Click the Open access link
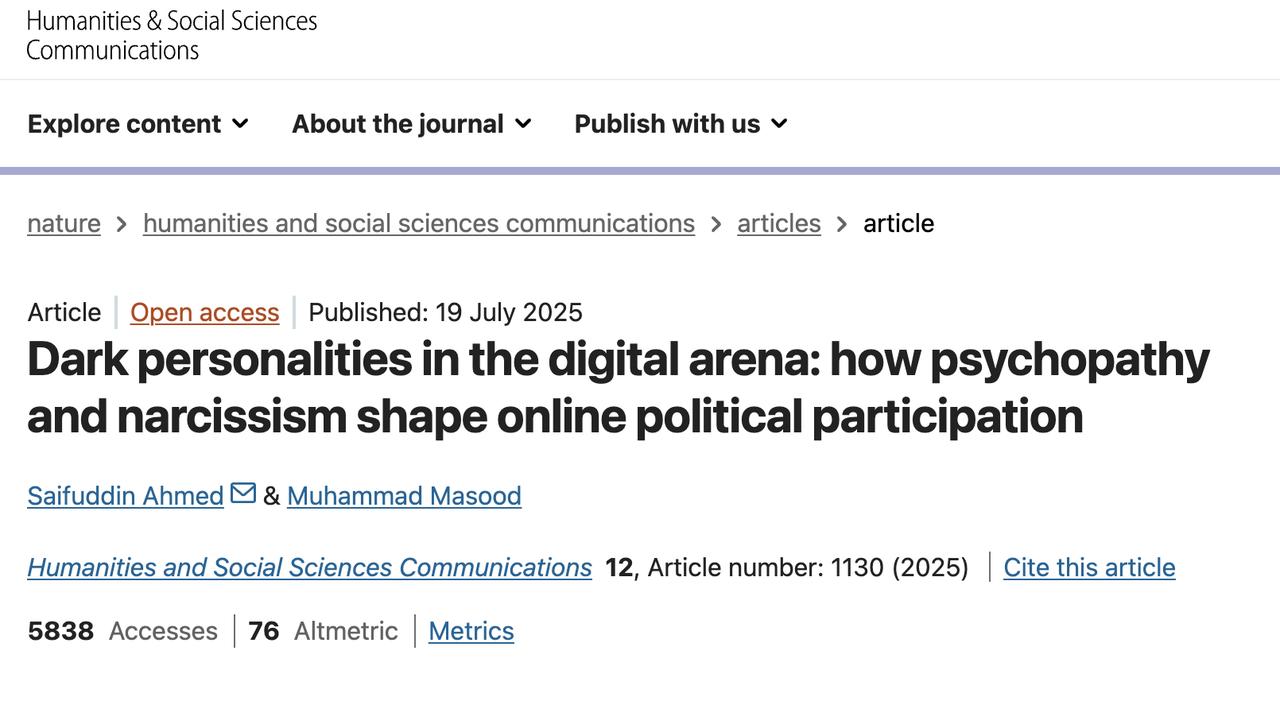The width and height of the screenshot is (1280, 701). [x=204, y=312]
